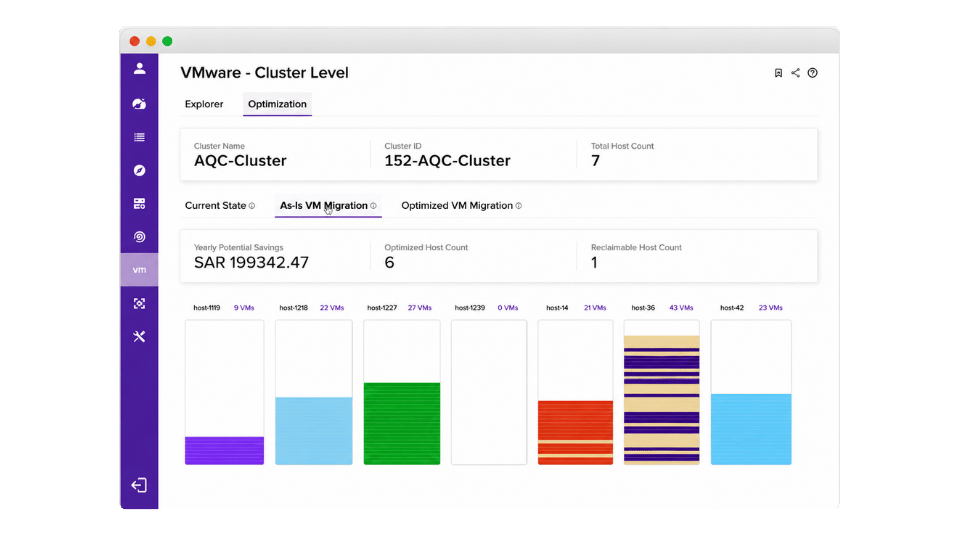Image resolution: width=960 pixels, height=540 pixels.
Task: Open the help question mark icon
Action: [812, 73]
